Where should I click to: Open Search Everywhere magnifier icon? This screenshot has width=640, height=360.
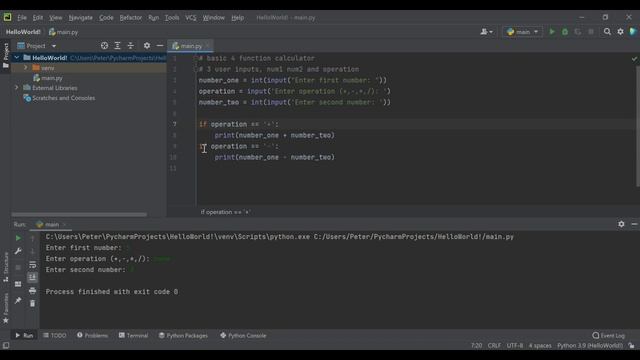click(x=607, y=32)
